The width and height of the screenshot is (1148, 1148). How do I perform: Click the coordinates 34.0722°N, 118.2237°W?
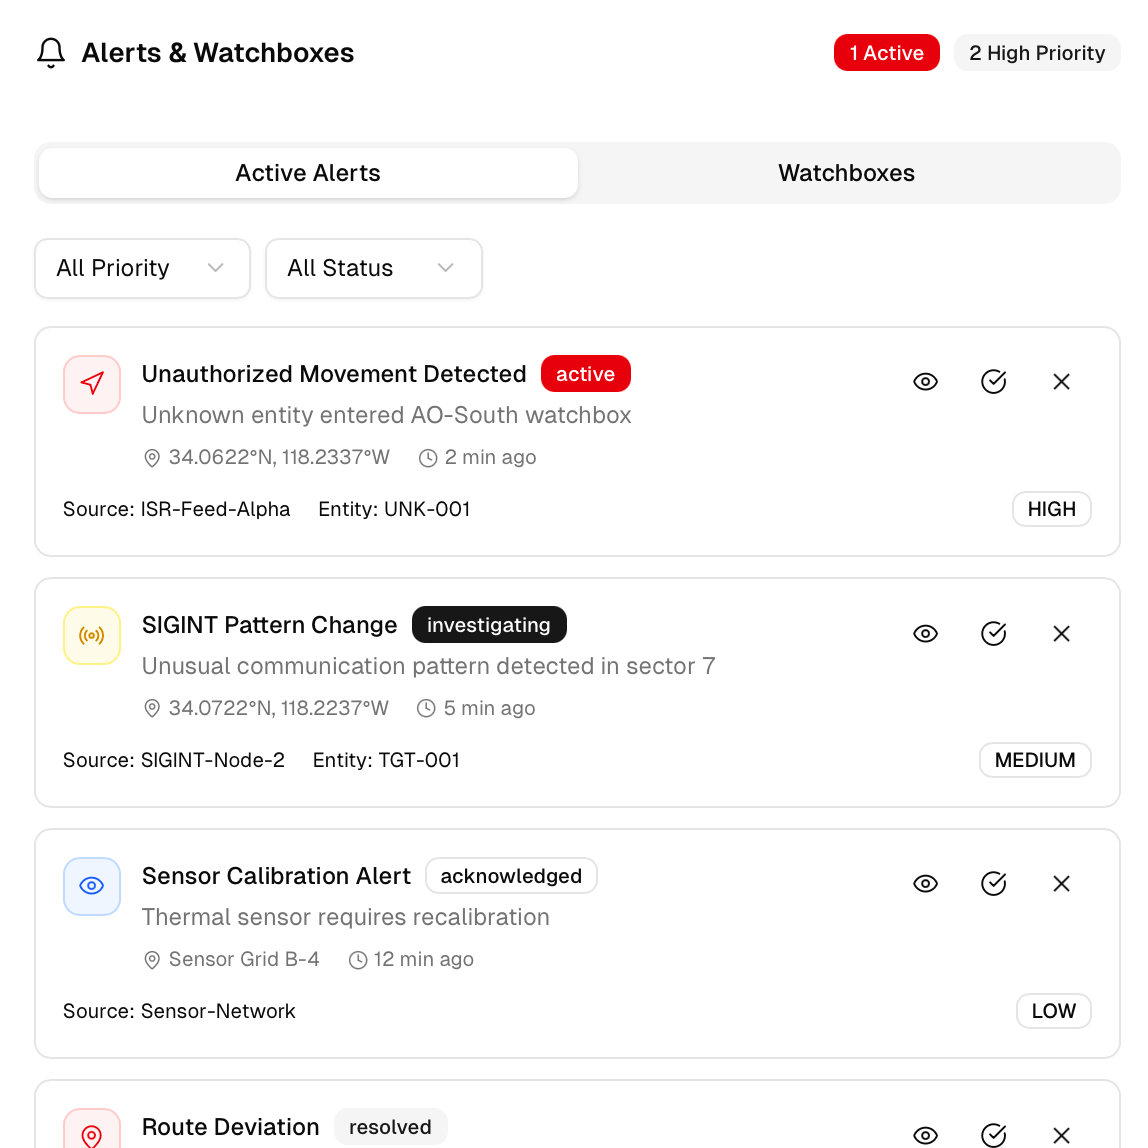[x=278, y=709]
